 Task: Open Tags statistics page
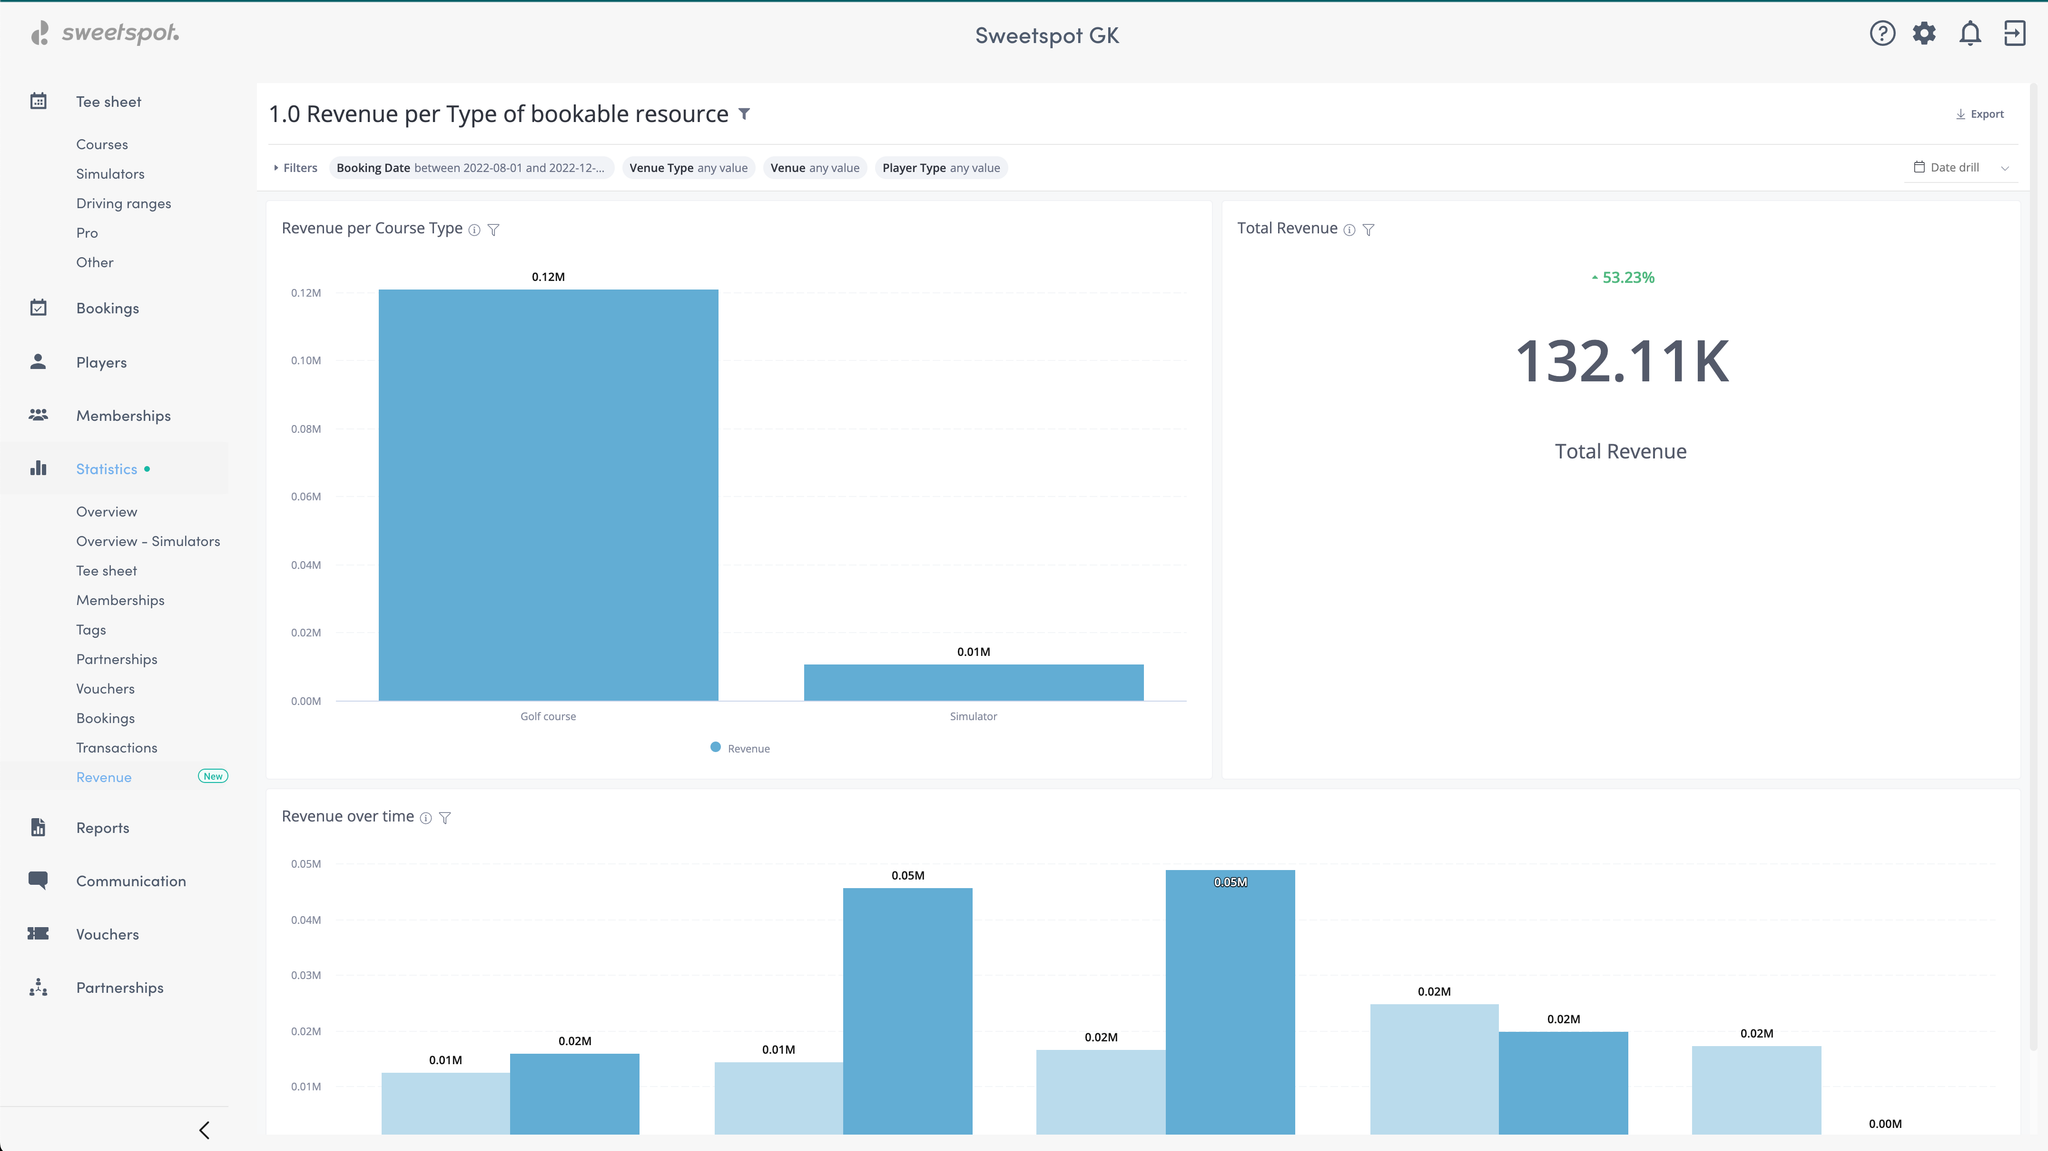tap(91, 629)
